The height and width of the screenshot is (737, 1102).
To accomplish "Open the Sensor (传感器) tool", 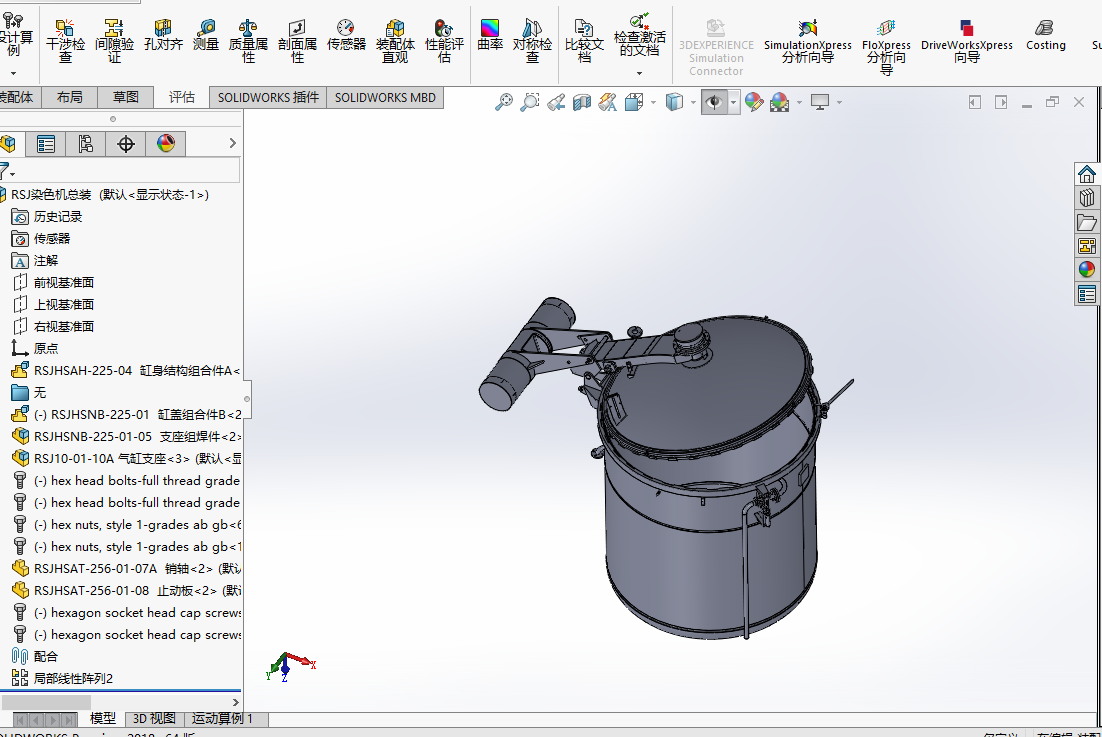I will [x=346, y=35].
